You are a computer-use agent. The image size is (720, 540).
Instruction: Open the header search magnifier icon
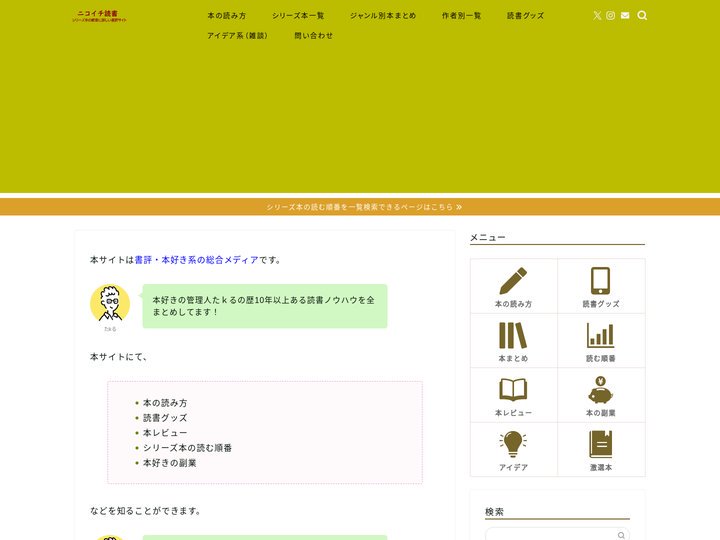click(642, 16)
